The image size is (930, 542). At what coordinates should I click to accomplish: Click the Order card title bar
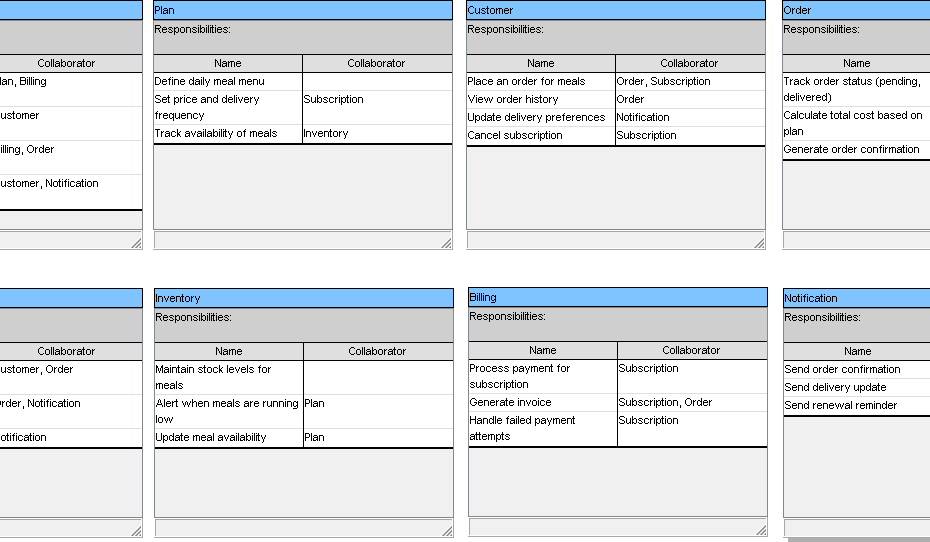[856, 10]
